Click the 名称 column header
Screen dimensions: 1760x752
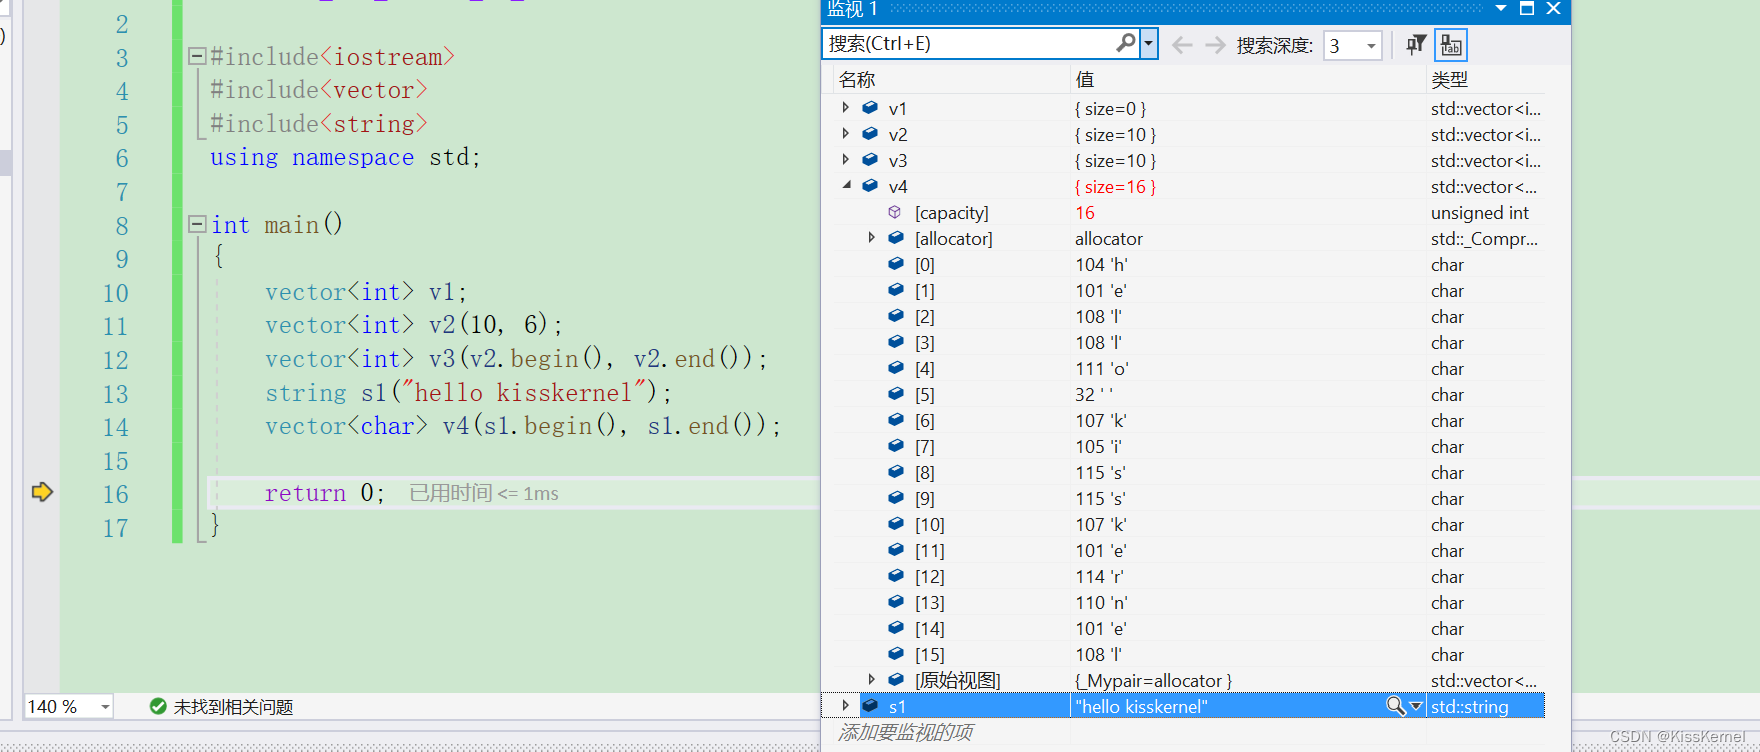[x=857, y=80]
